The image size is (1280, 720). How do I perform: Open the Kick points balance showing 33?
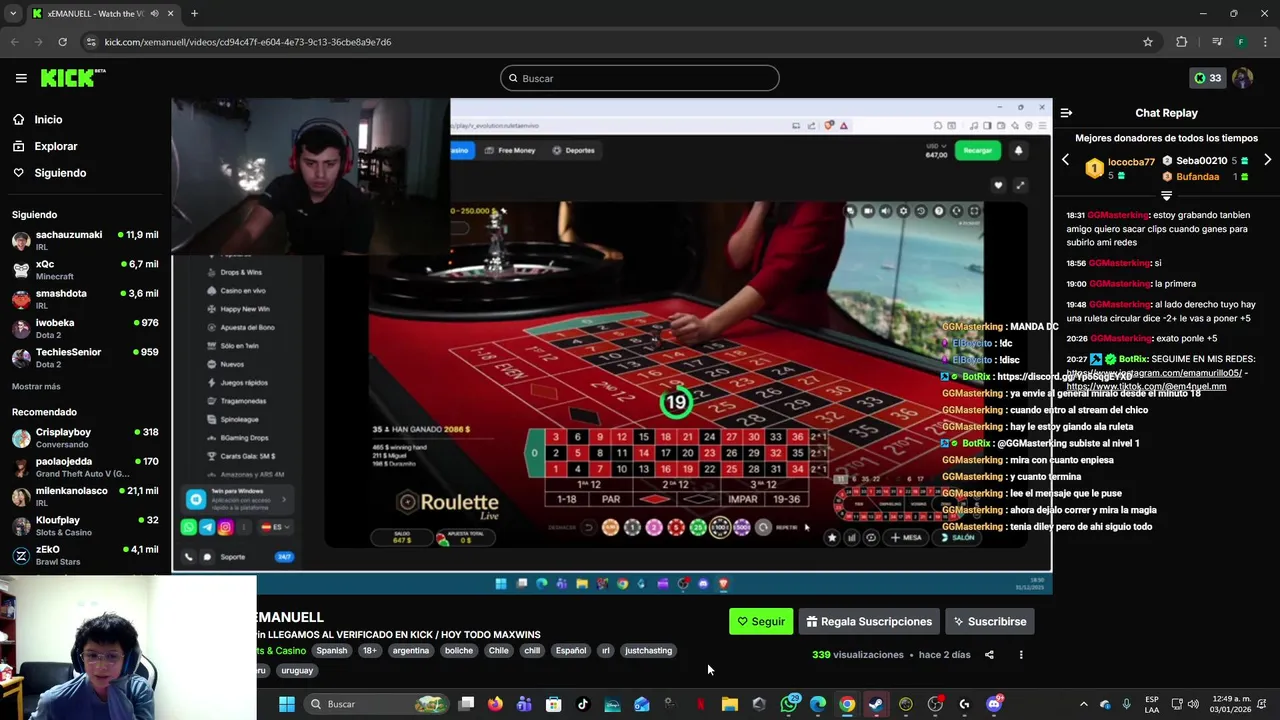(1207, 78)
